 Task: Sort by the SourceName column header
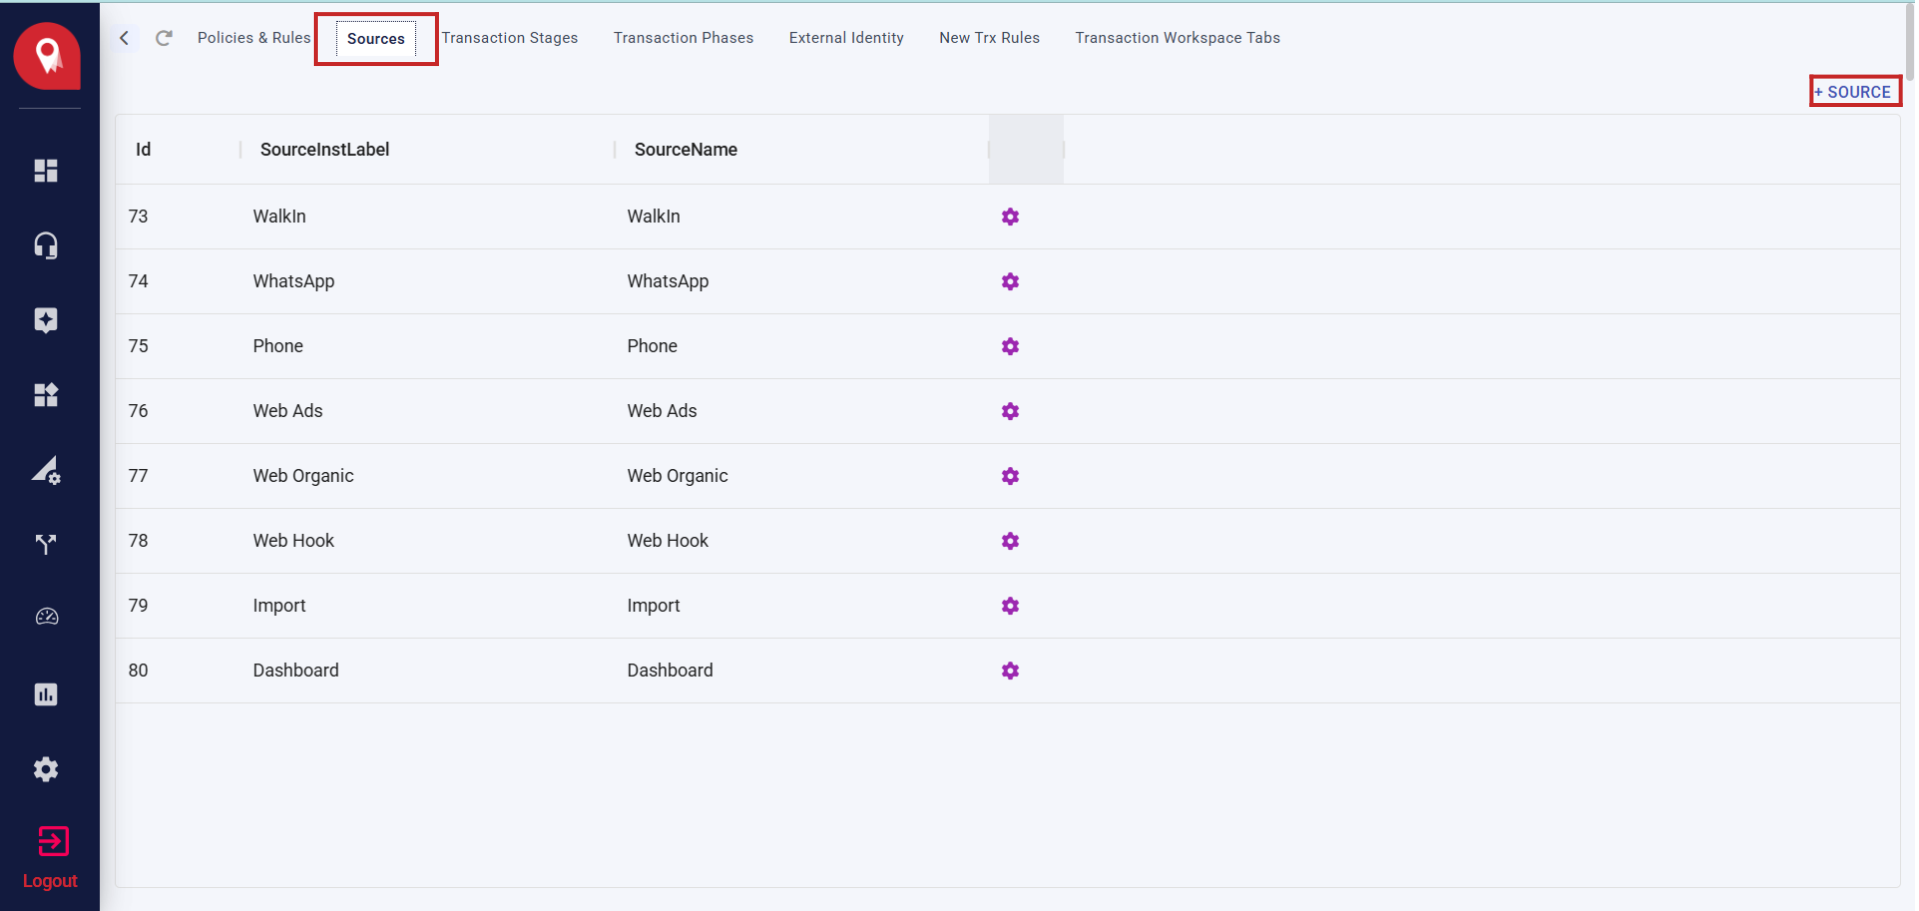pos(686,149)
